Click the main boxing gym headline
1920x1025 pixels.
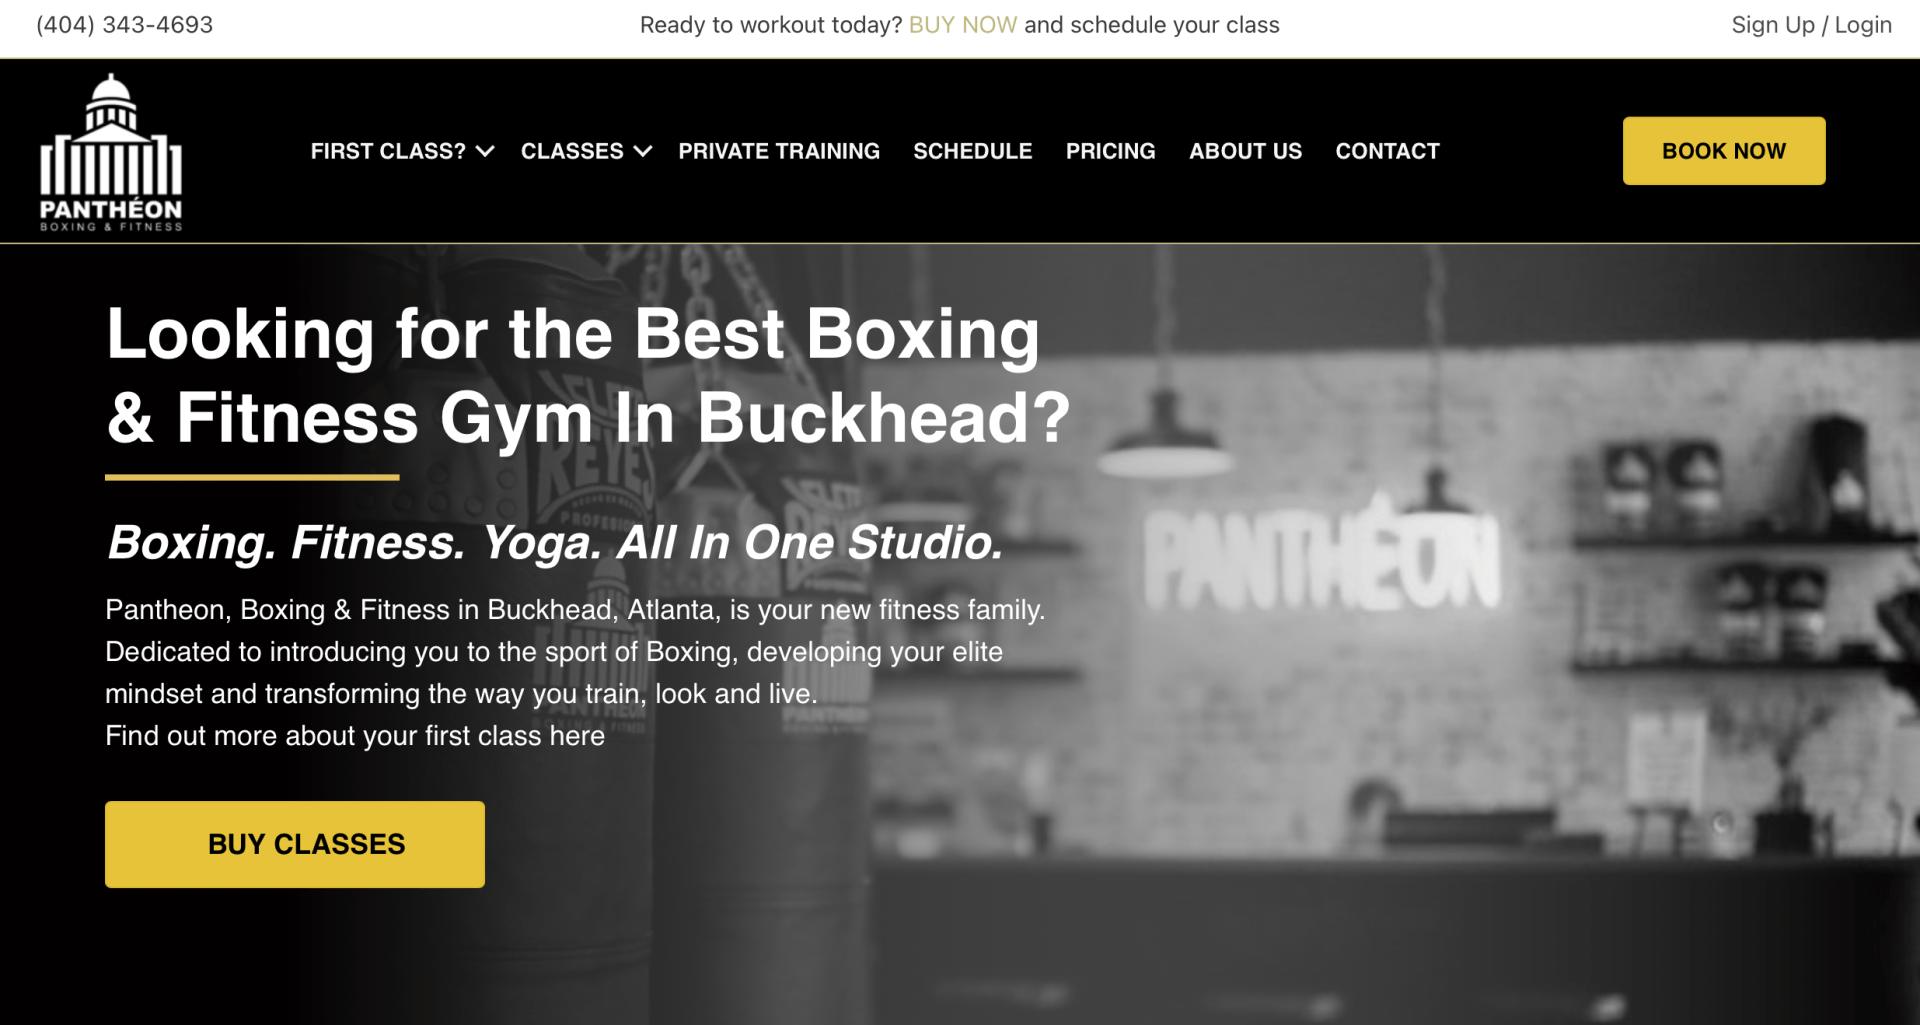[x=588, y=375]
